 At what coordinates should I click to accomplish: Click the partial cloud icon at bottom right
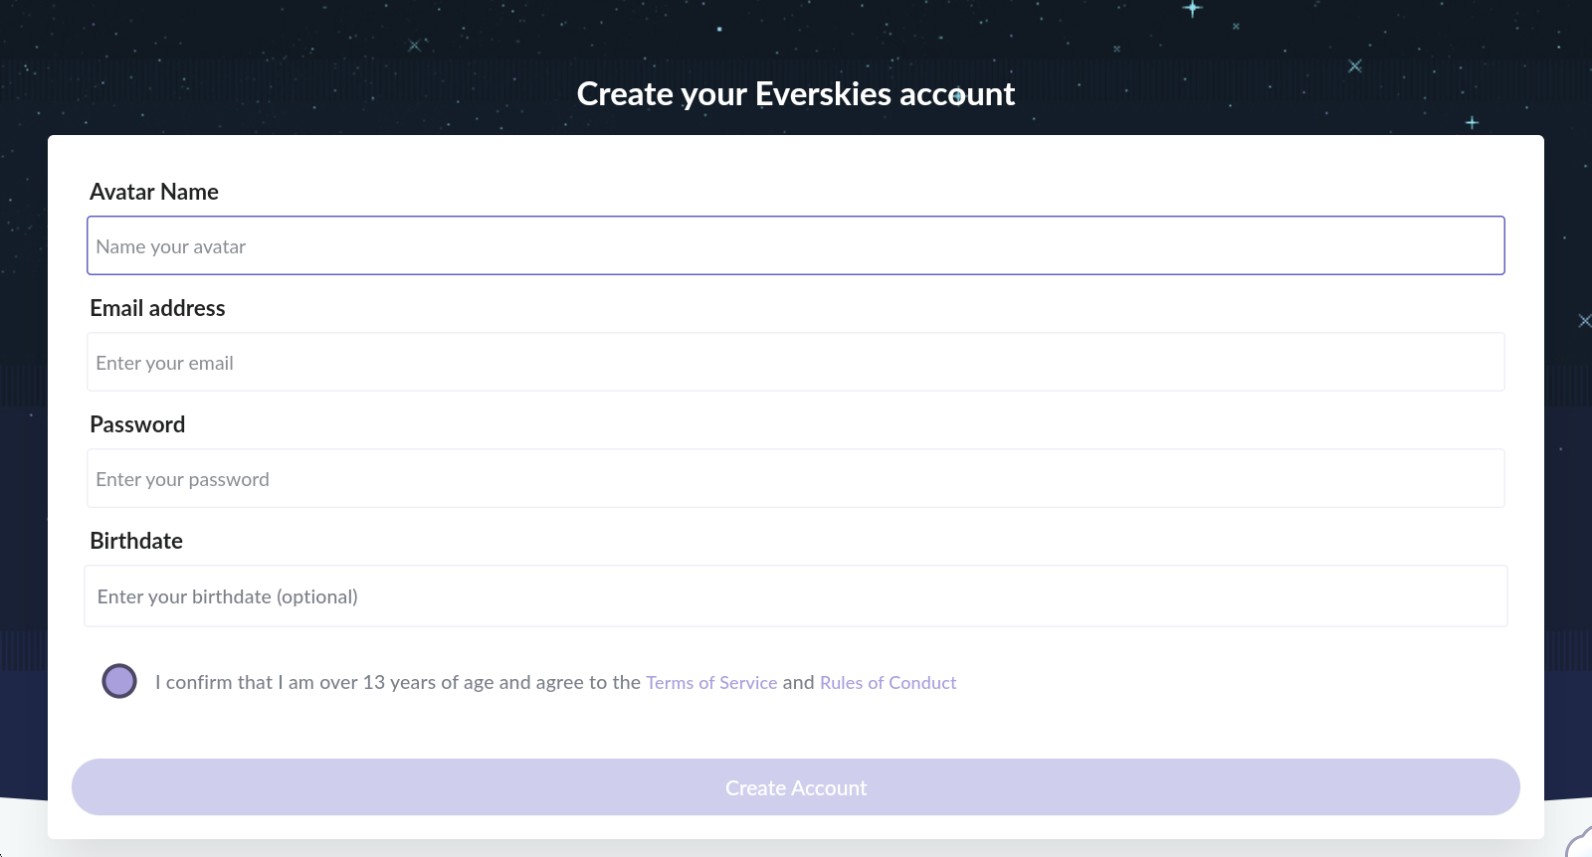tap(1580, 842)
